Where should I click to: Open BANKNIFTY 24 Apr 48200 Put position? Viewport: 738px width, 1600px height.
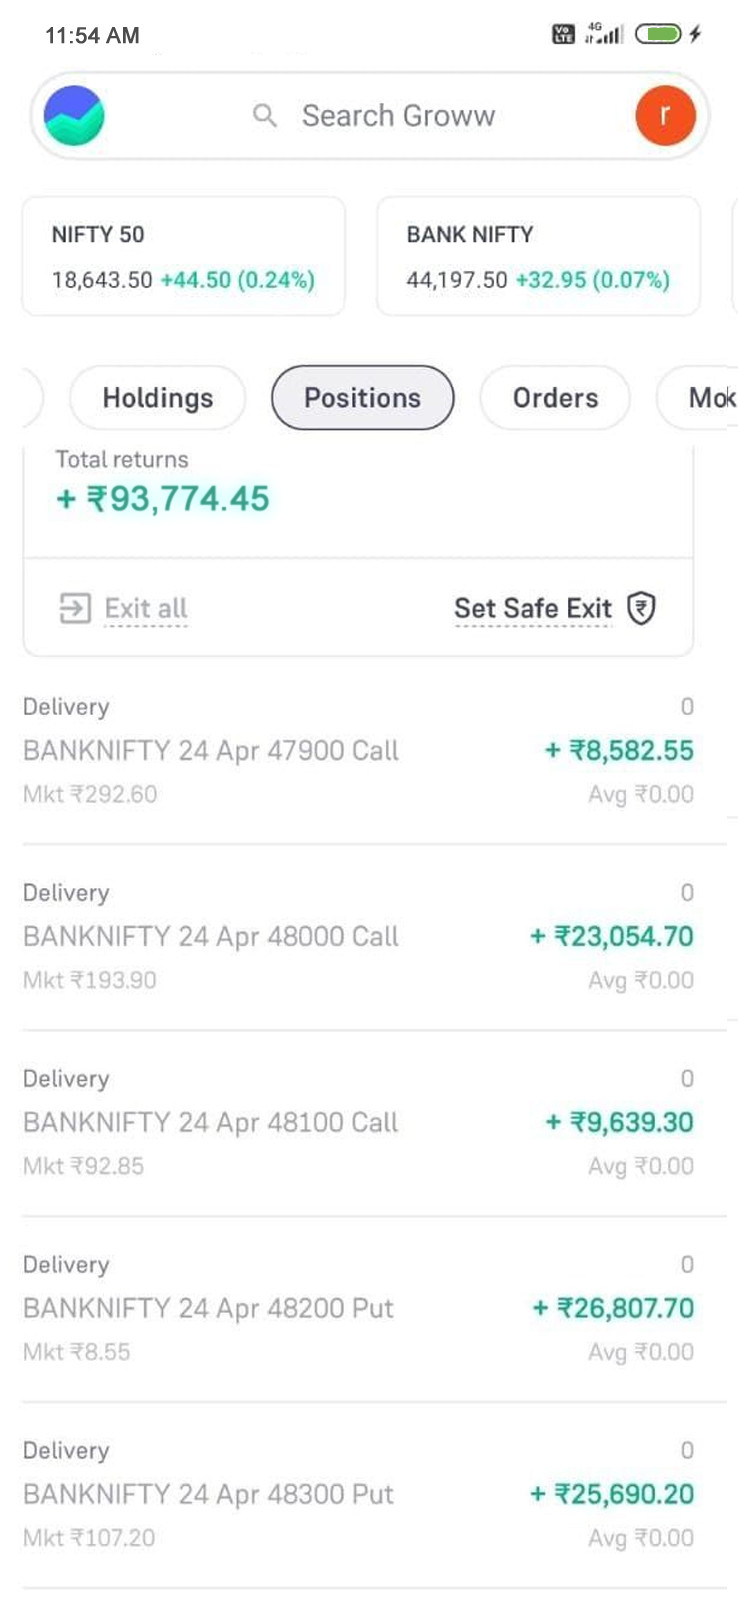coord(358,1308)
